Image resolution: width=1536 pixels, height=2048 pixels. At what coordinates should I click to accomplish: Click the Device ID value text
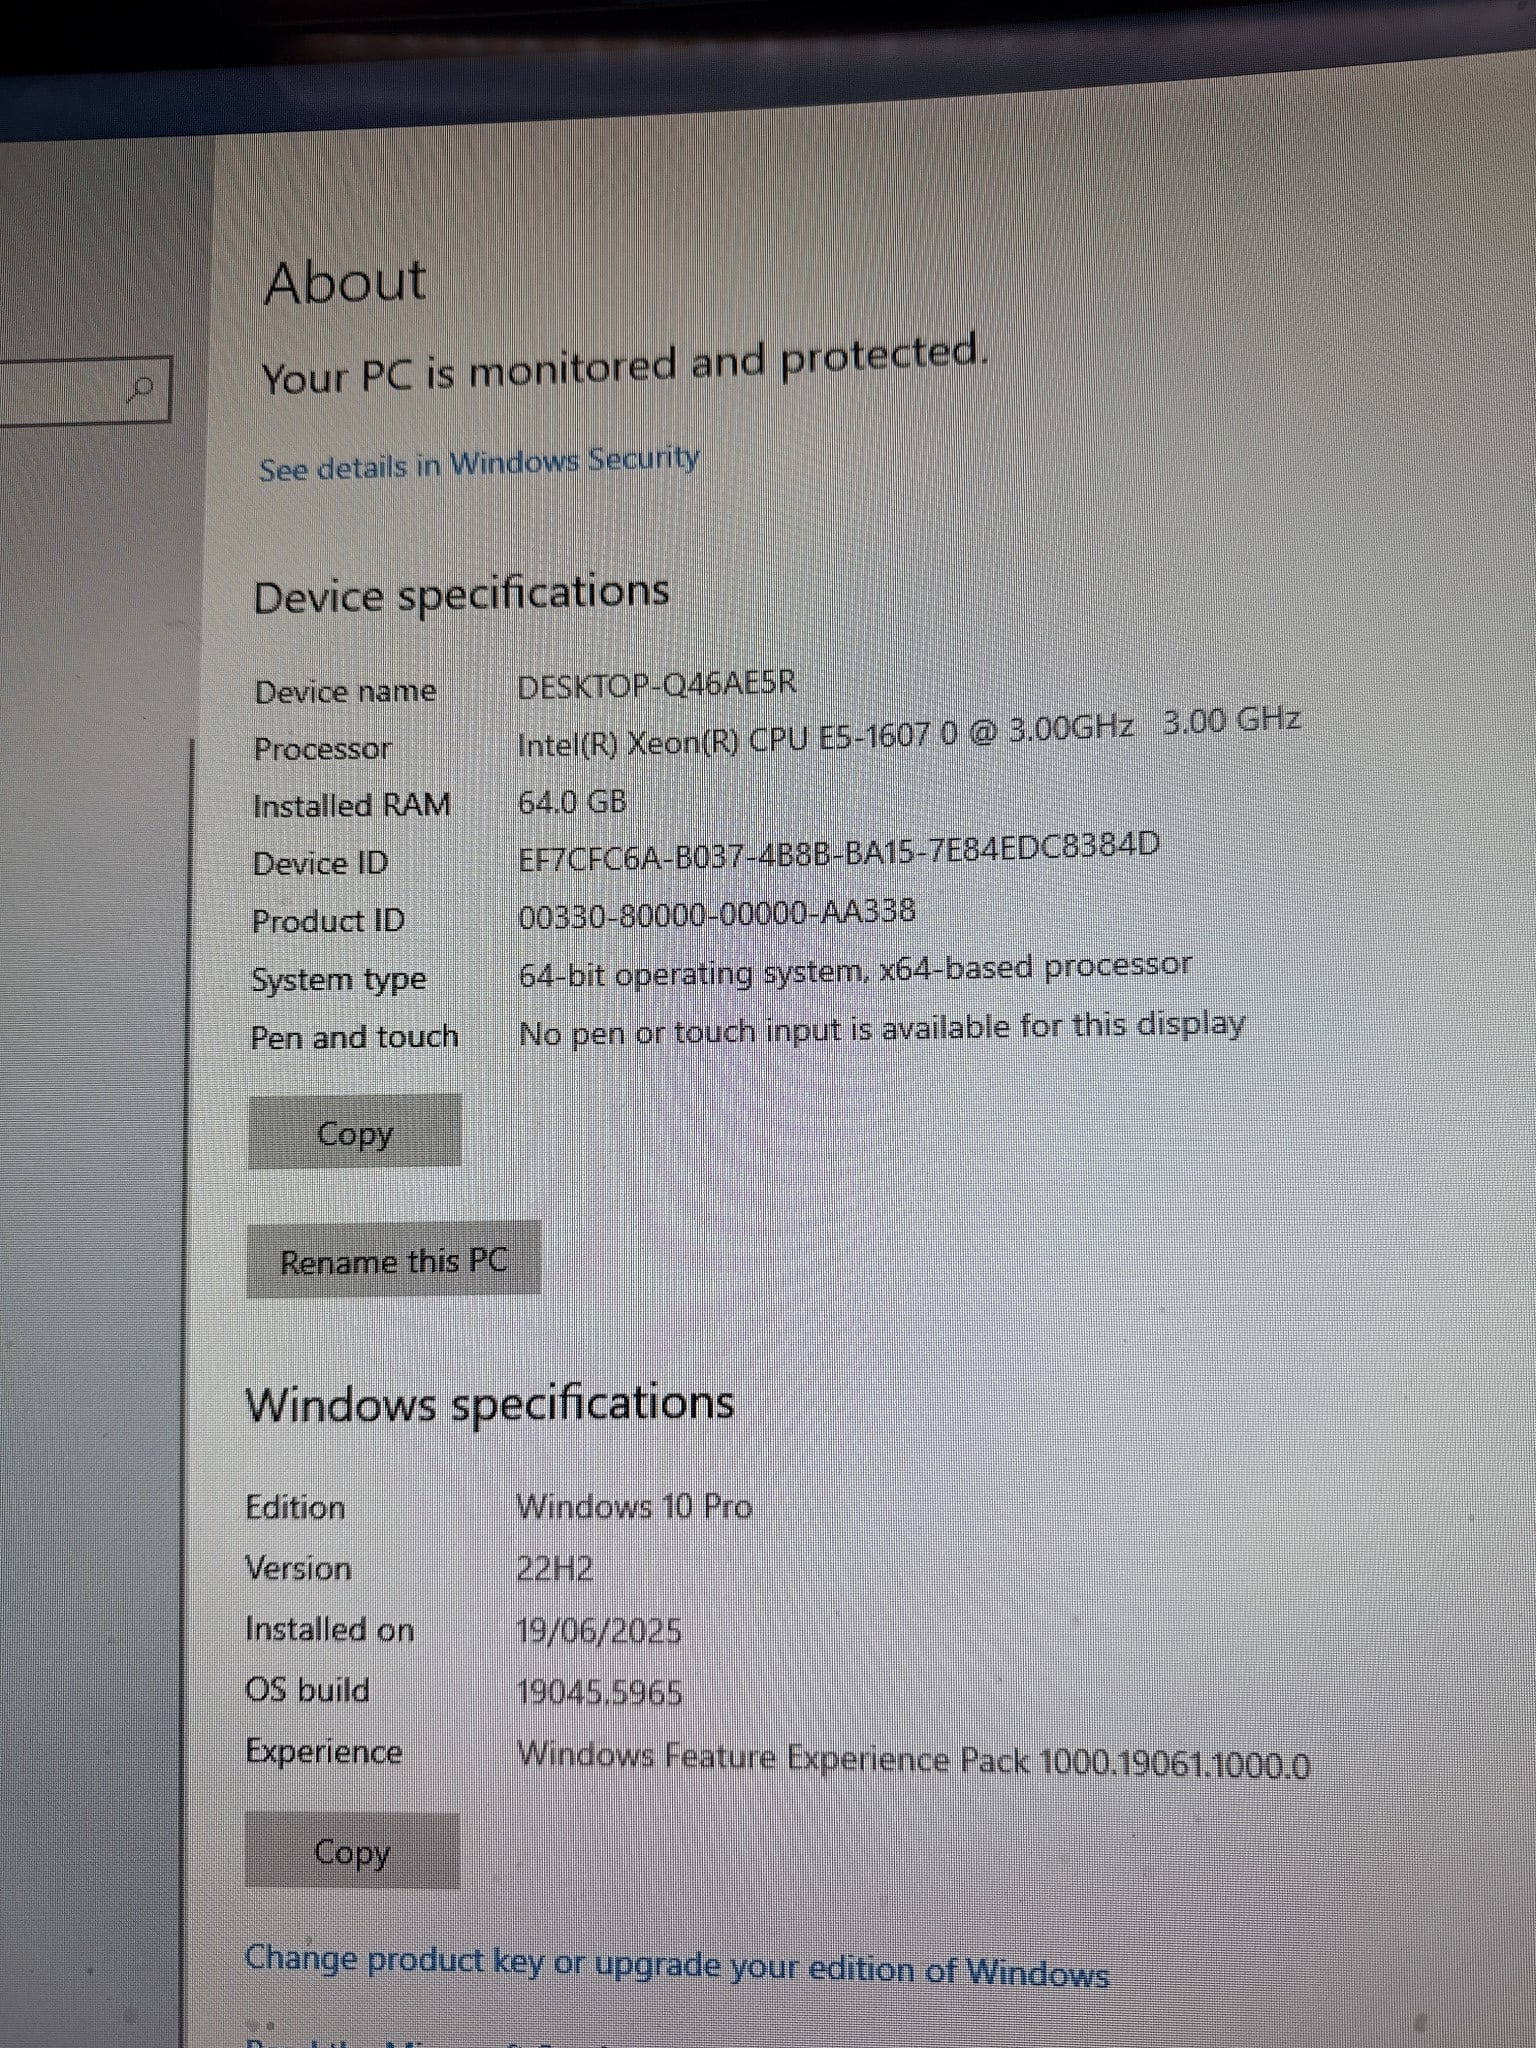[x=838, y=853]
